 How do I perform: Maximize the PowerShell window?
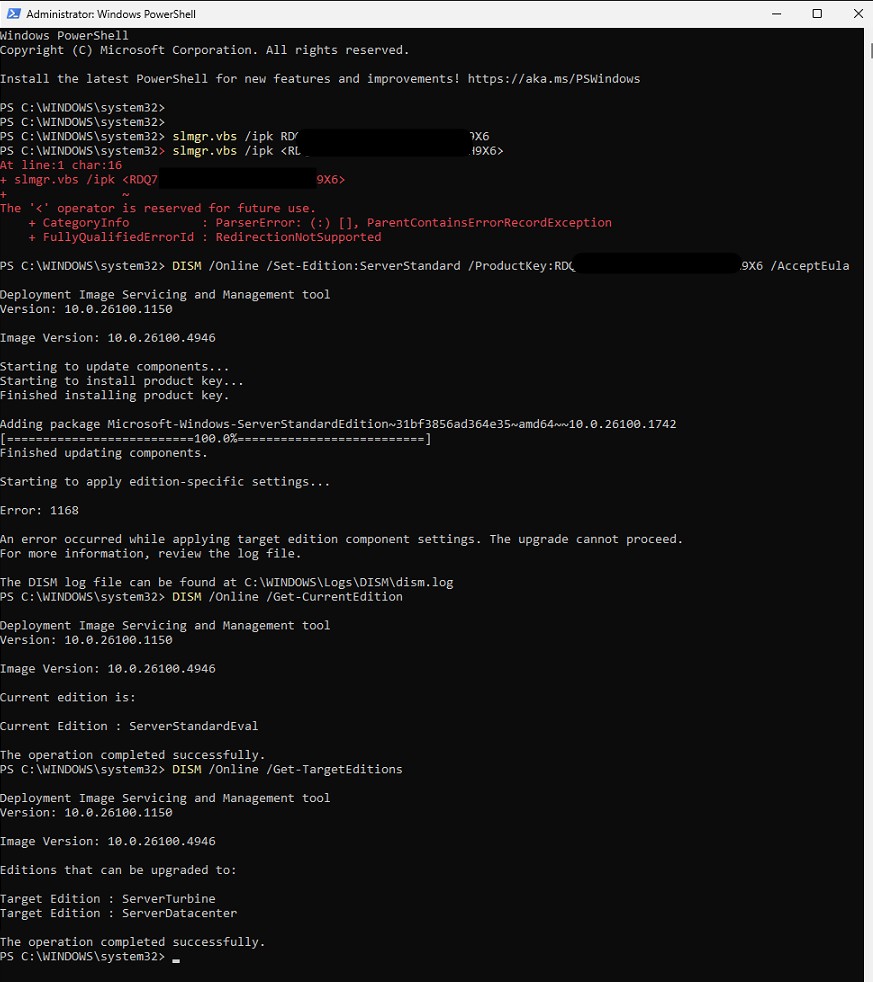click(817, 14)
